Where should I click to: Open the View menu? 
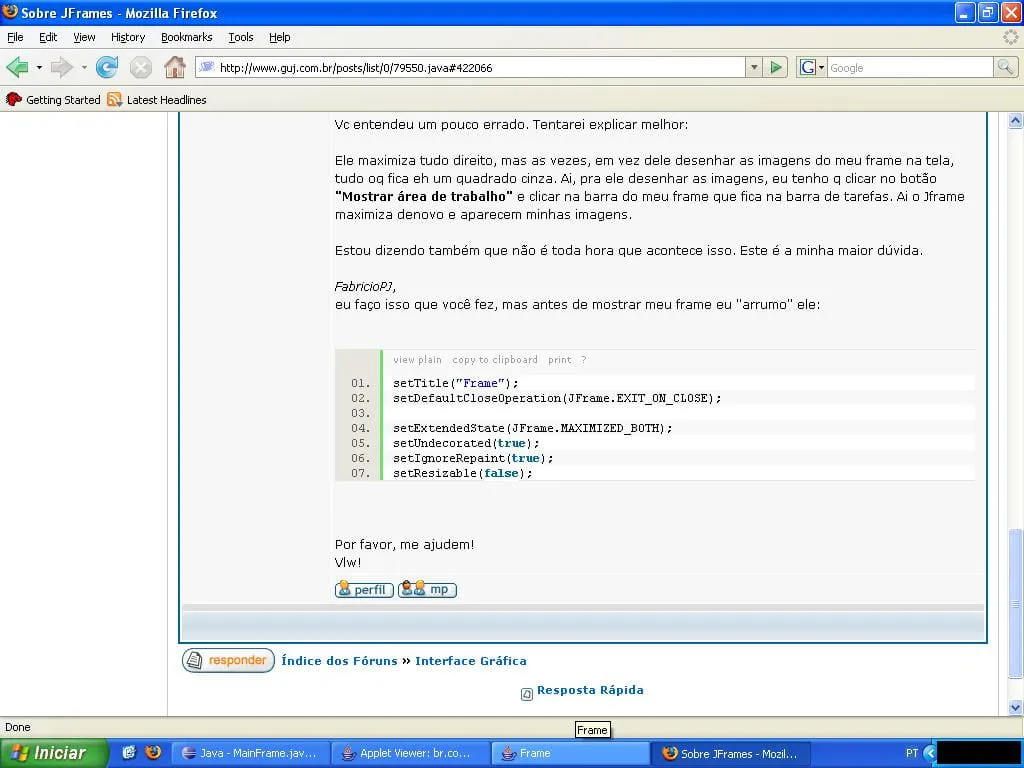coord(84,37)
